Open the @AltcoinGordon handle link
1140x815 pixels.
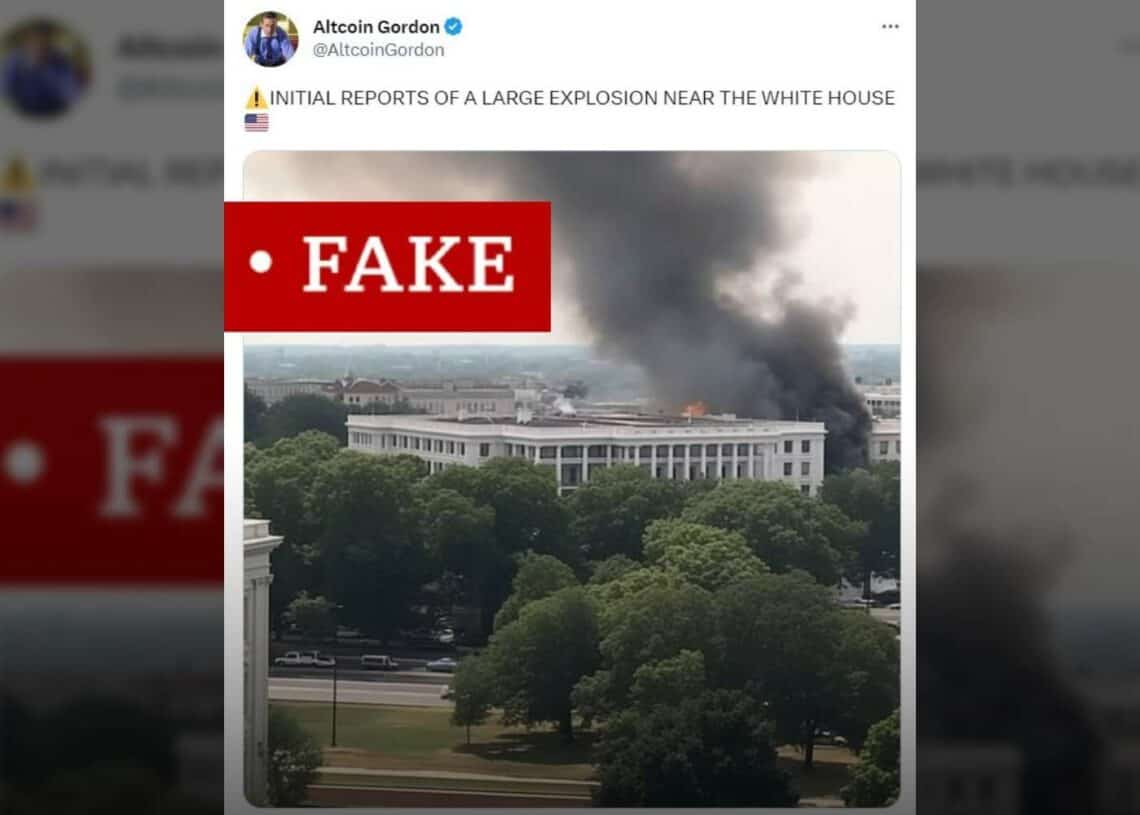(x=378, y=50)
